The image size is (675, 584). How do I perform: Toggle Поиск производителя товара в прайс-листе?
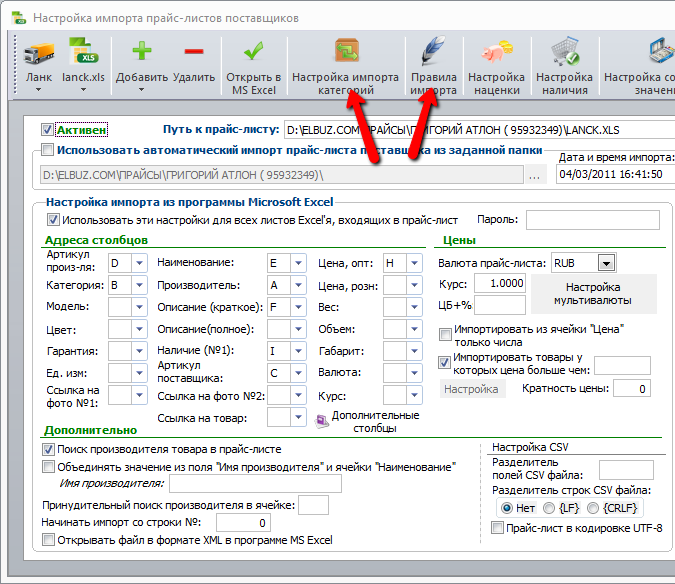48,450
